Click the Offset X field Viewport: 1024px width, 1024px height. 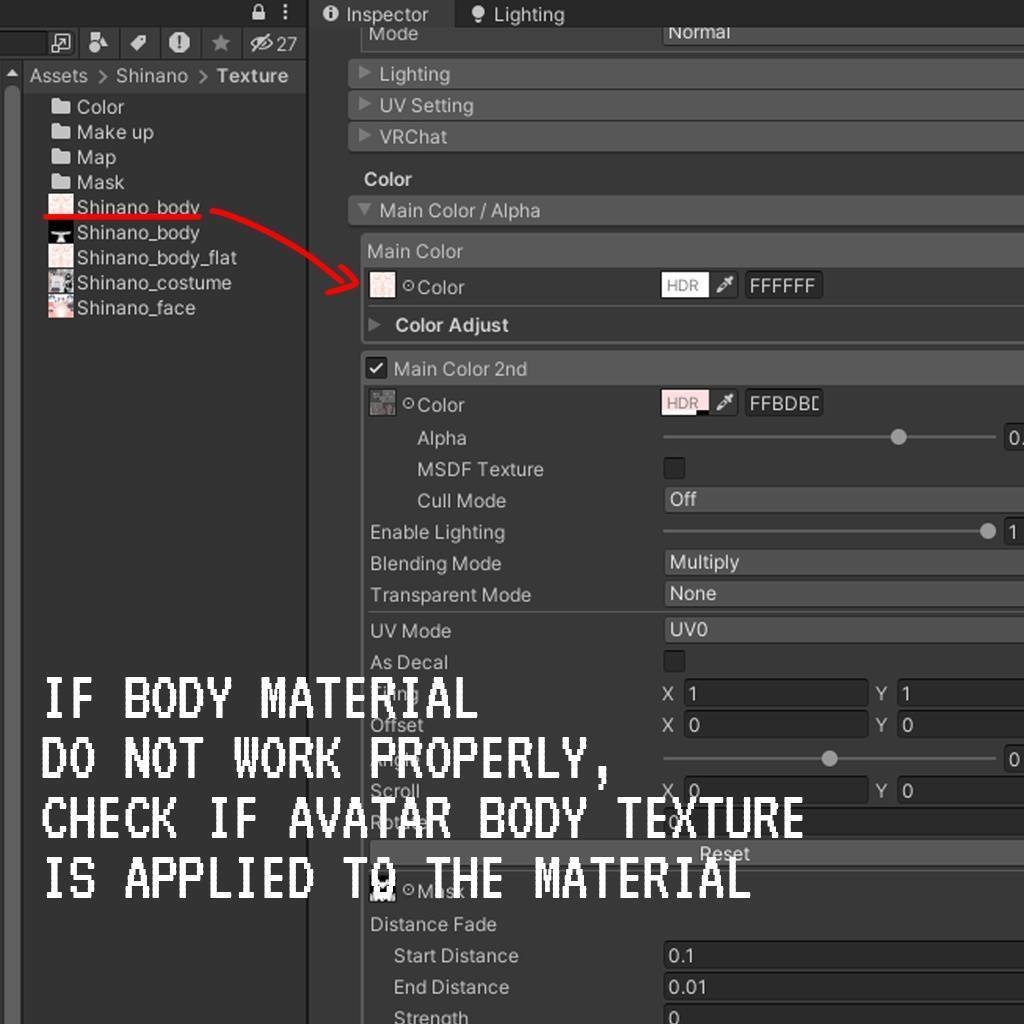(x=776, y=724)
